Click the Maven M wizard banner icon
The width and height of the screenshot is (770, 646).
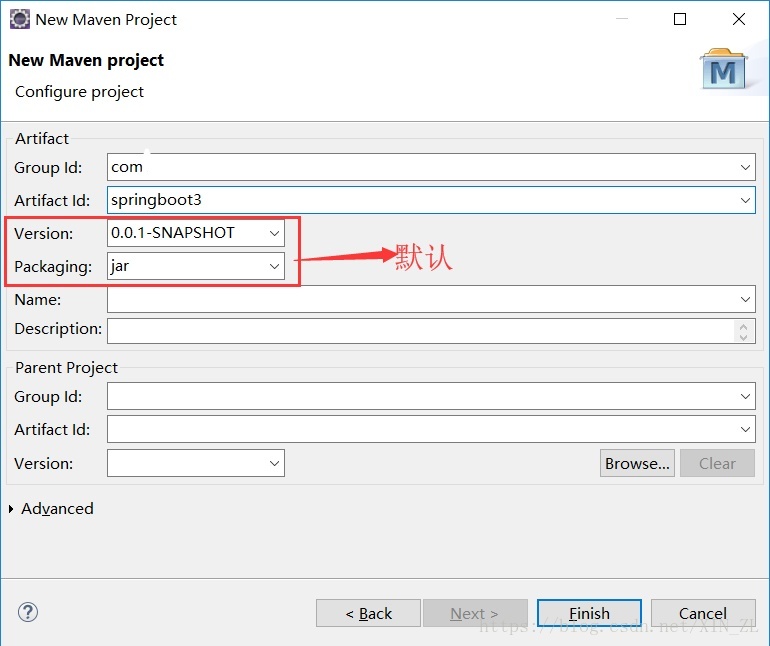pyautogui.click(x=723, y=68)
